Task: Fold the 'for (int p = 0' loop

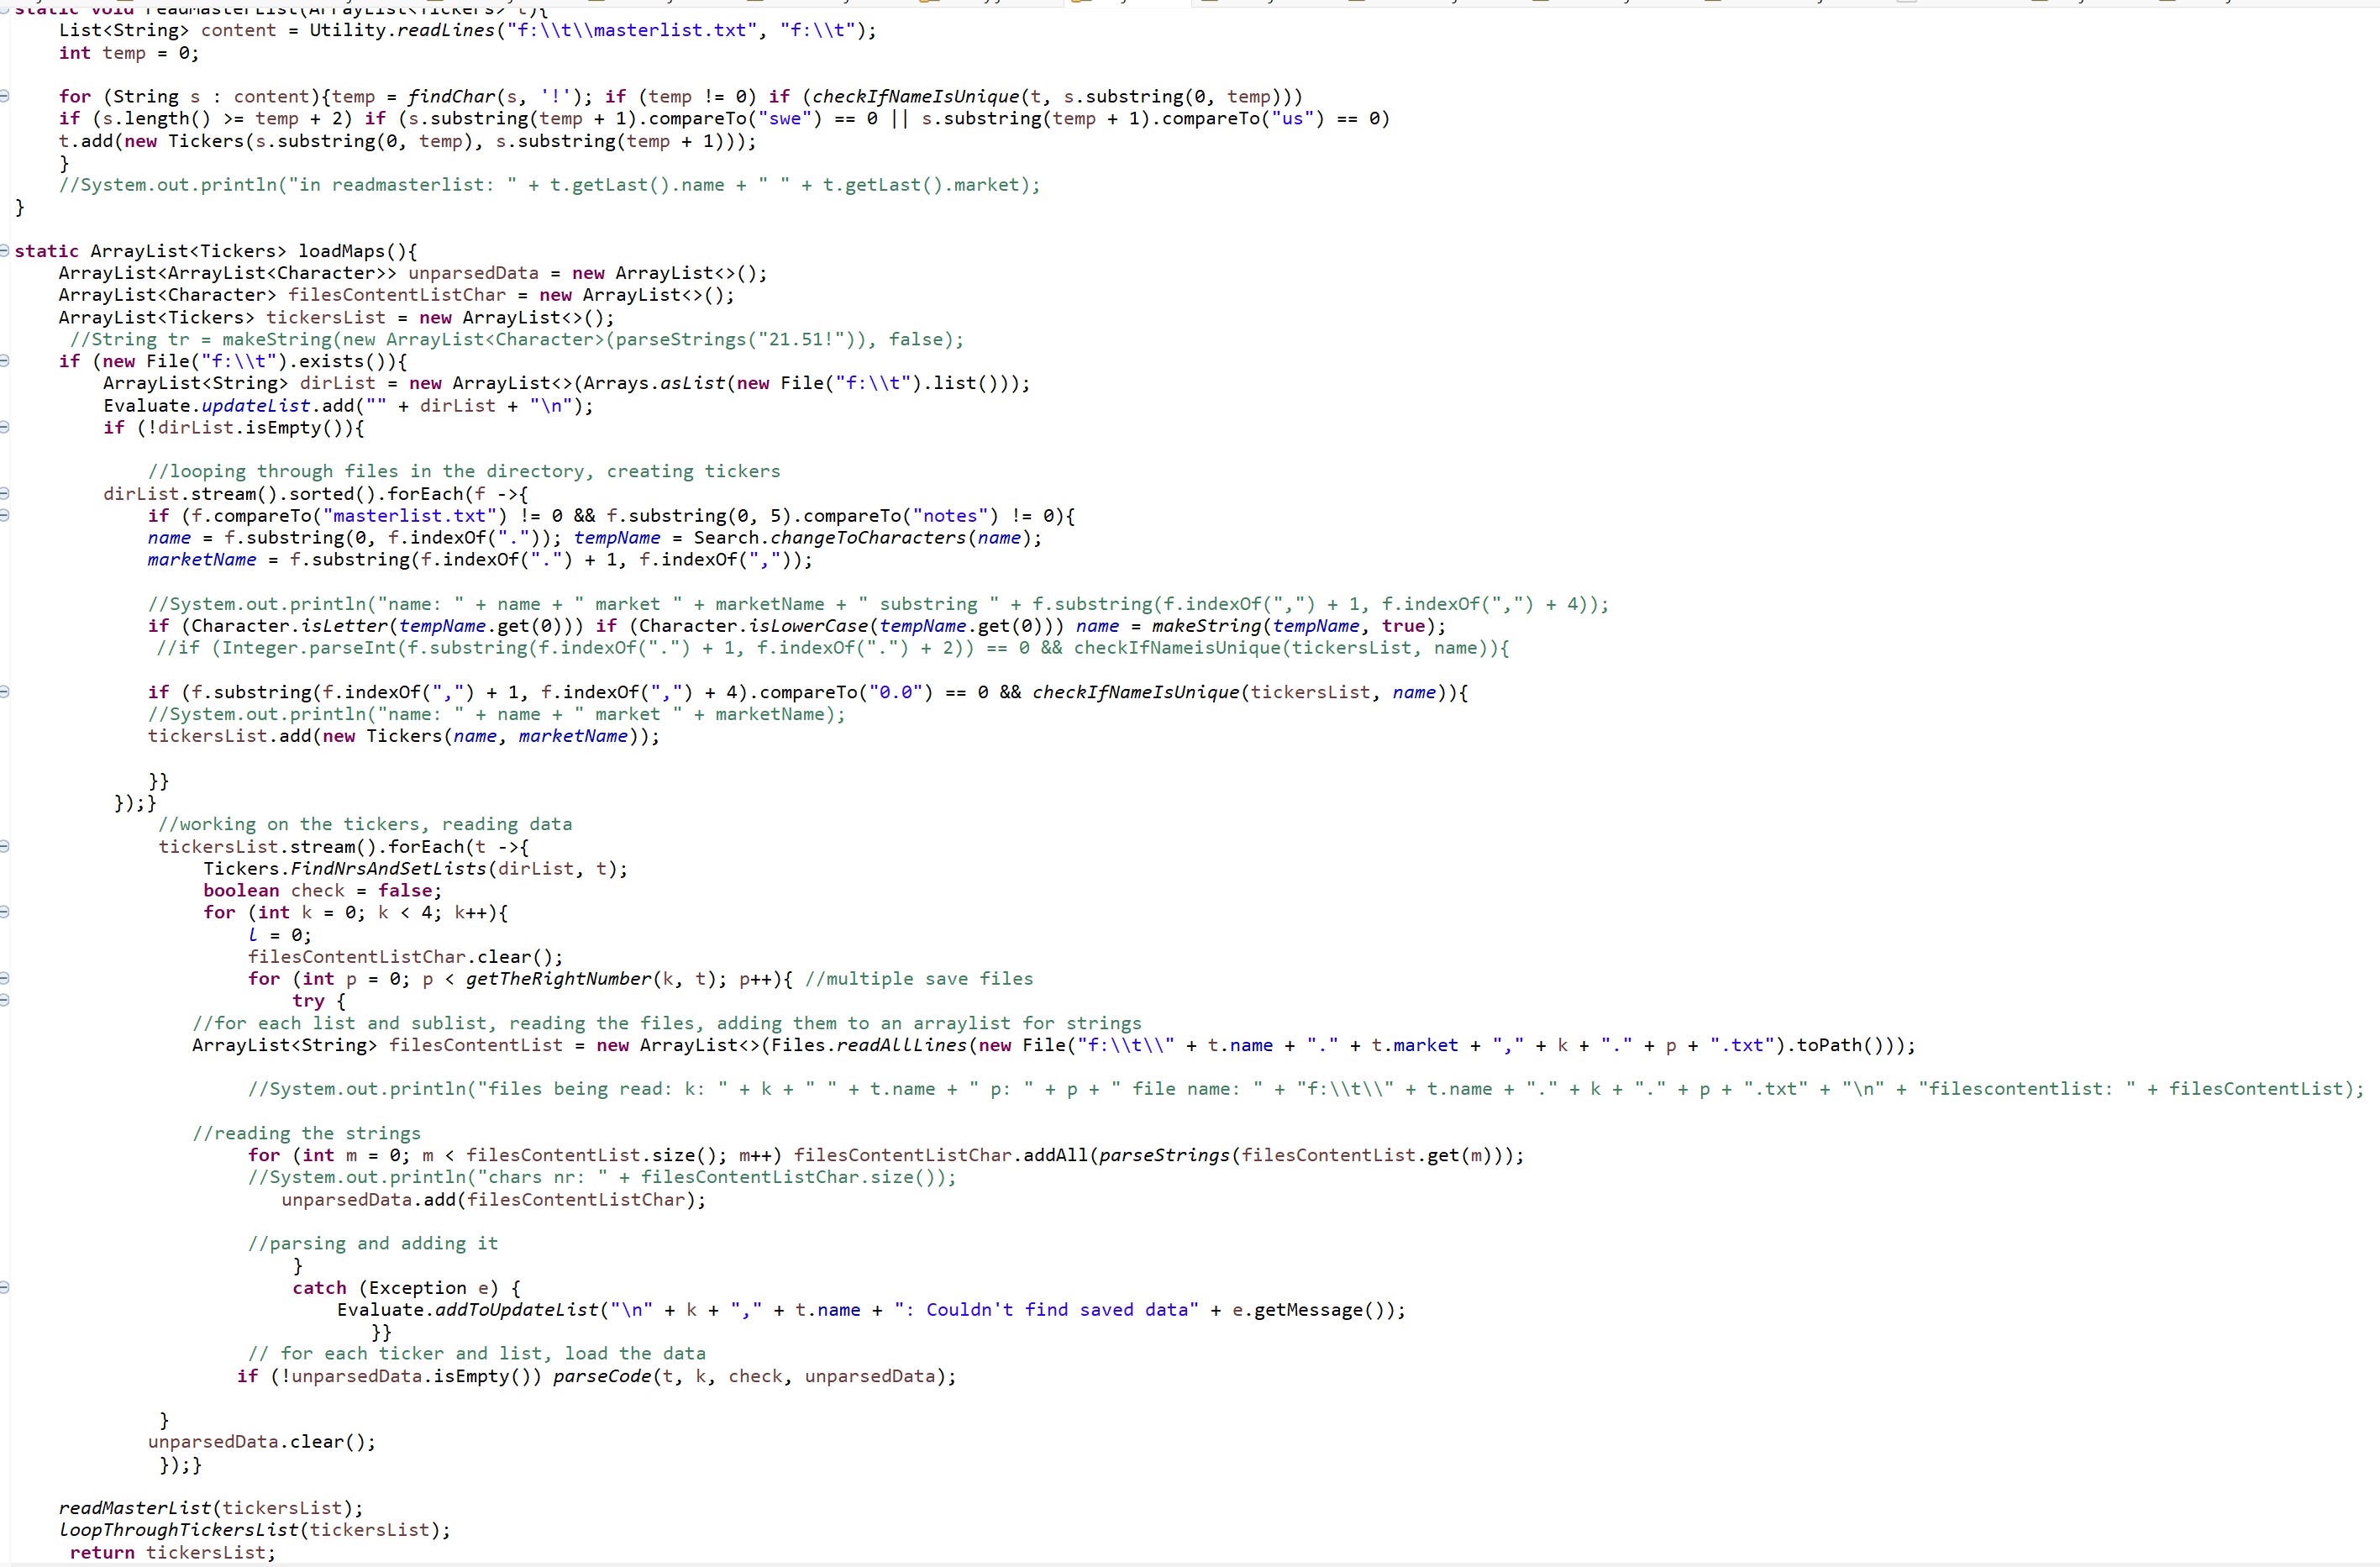Action: (x=5, y=978)
